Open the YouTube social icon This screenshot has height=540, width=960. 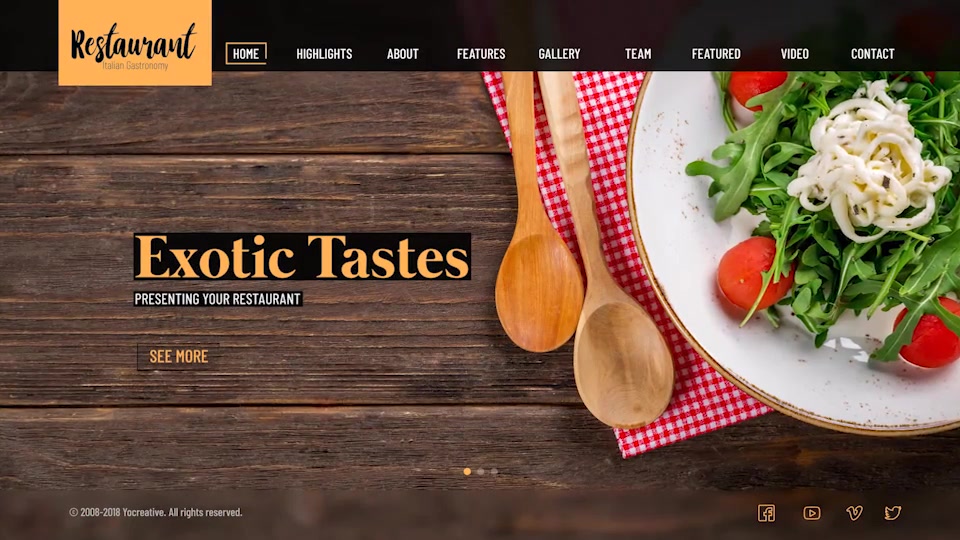pyautogui.click(x=812, y=513)
